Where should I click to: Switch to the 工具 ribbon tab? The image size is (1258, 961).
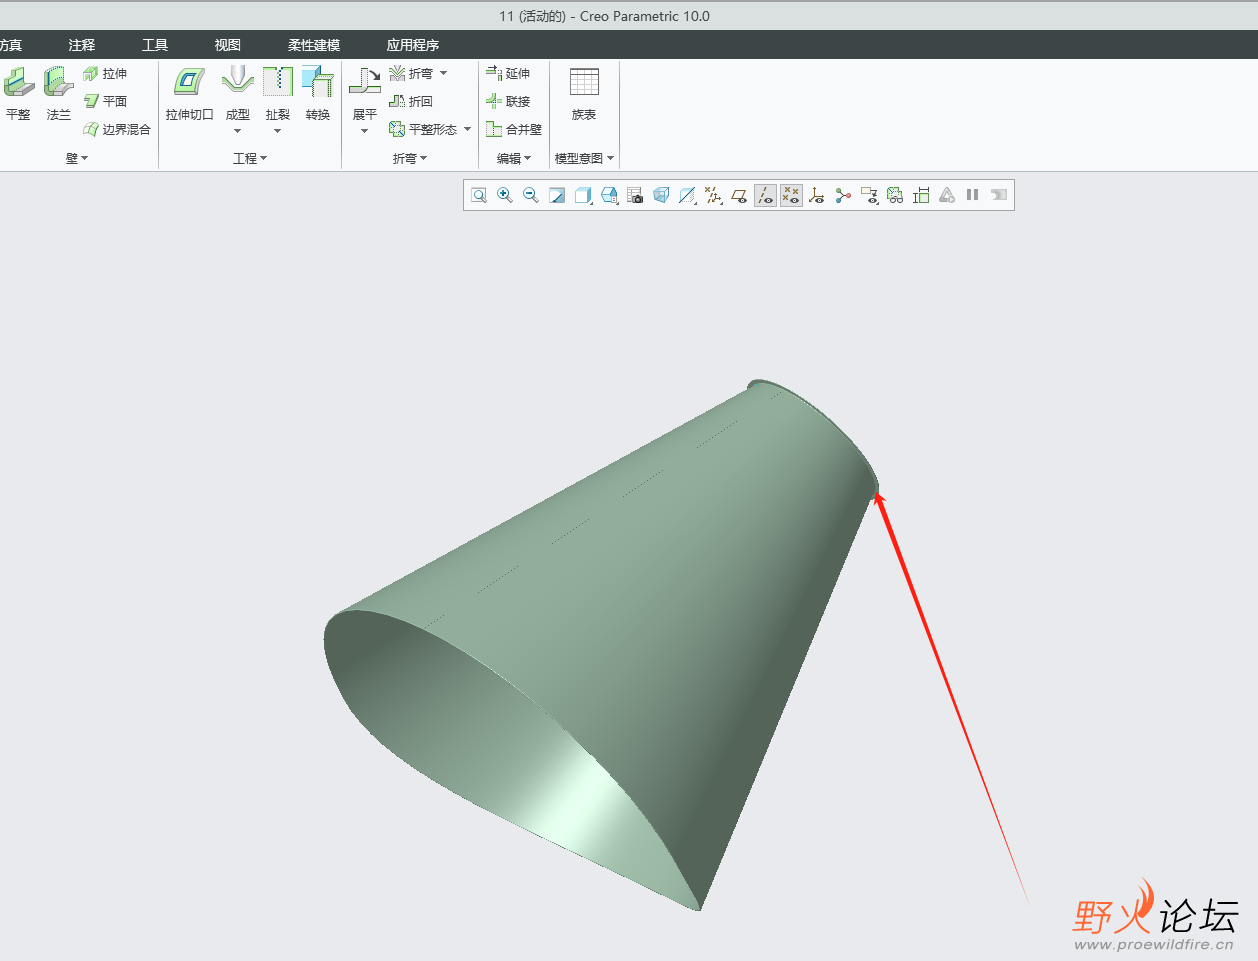pos(155,45)
